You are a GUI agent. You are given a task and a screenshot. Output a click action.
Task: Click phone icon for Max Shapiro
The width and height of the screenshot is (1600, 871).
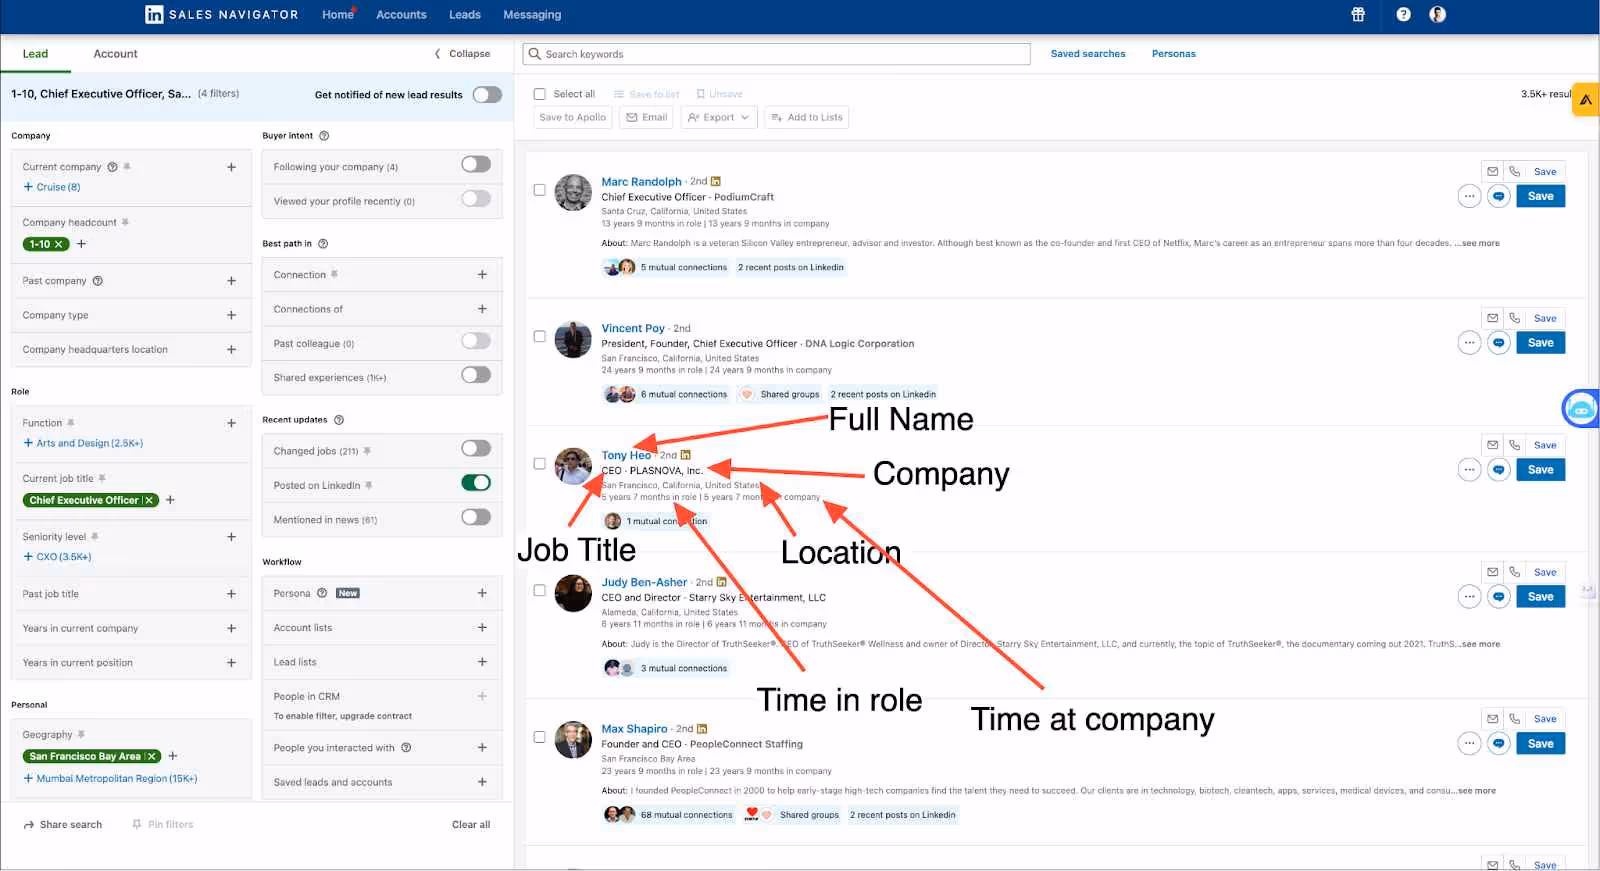tap(1514, 719)
